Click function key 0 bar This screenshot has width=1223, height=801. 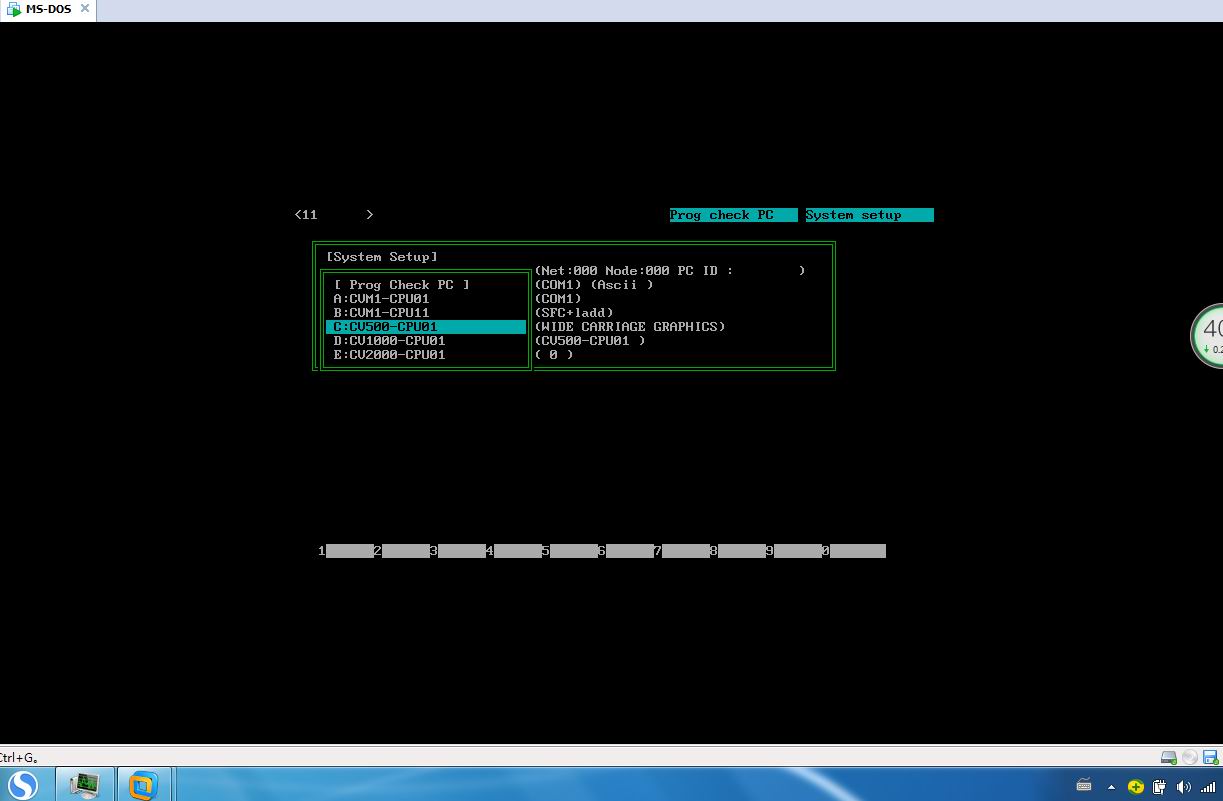click(x=858, y=551)
